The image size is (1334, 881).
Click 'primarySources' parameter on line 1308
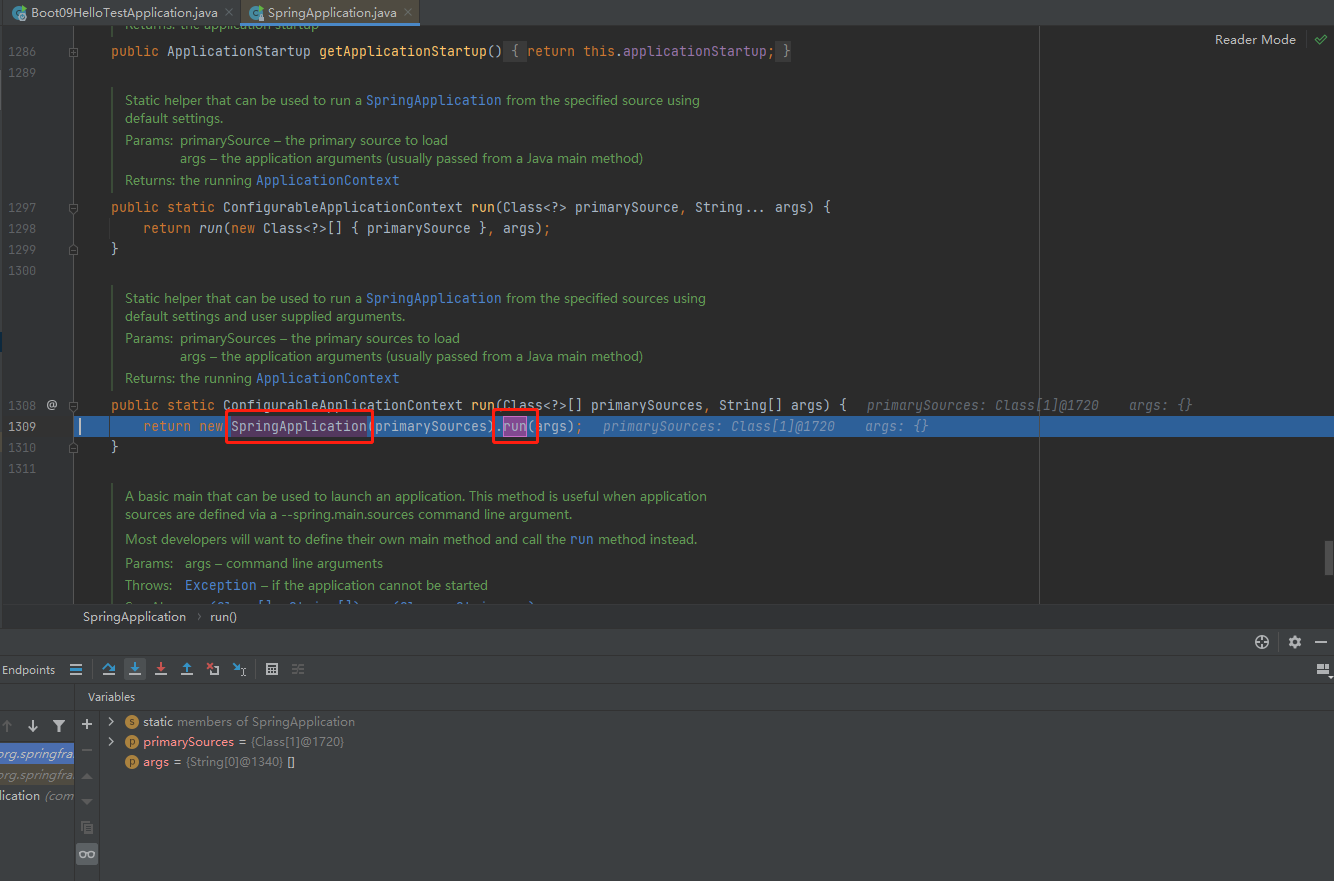coord(647,406)
